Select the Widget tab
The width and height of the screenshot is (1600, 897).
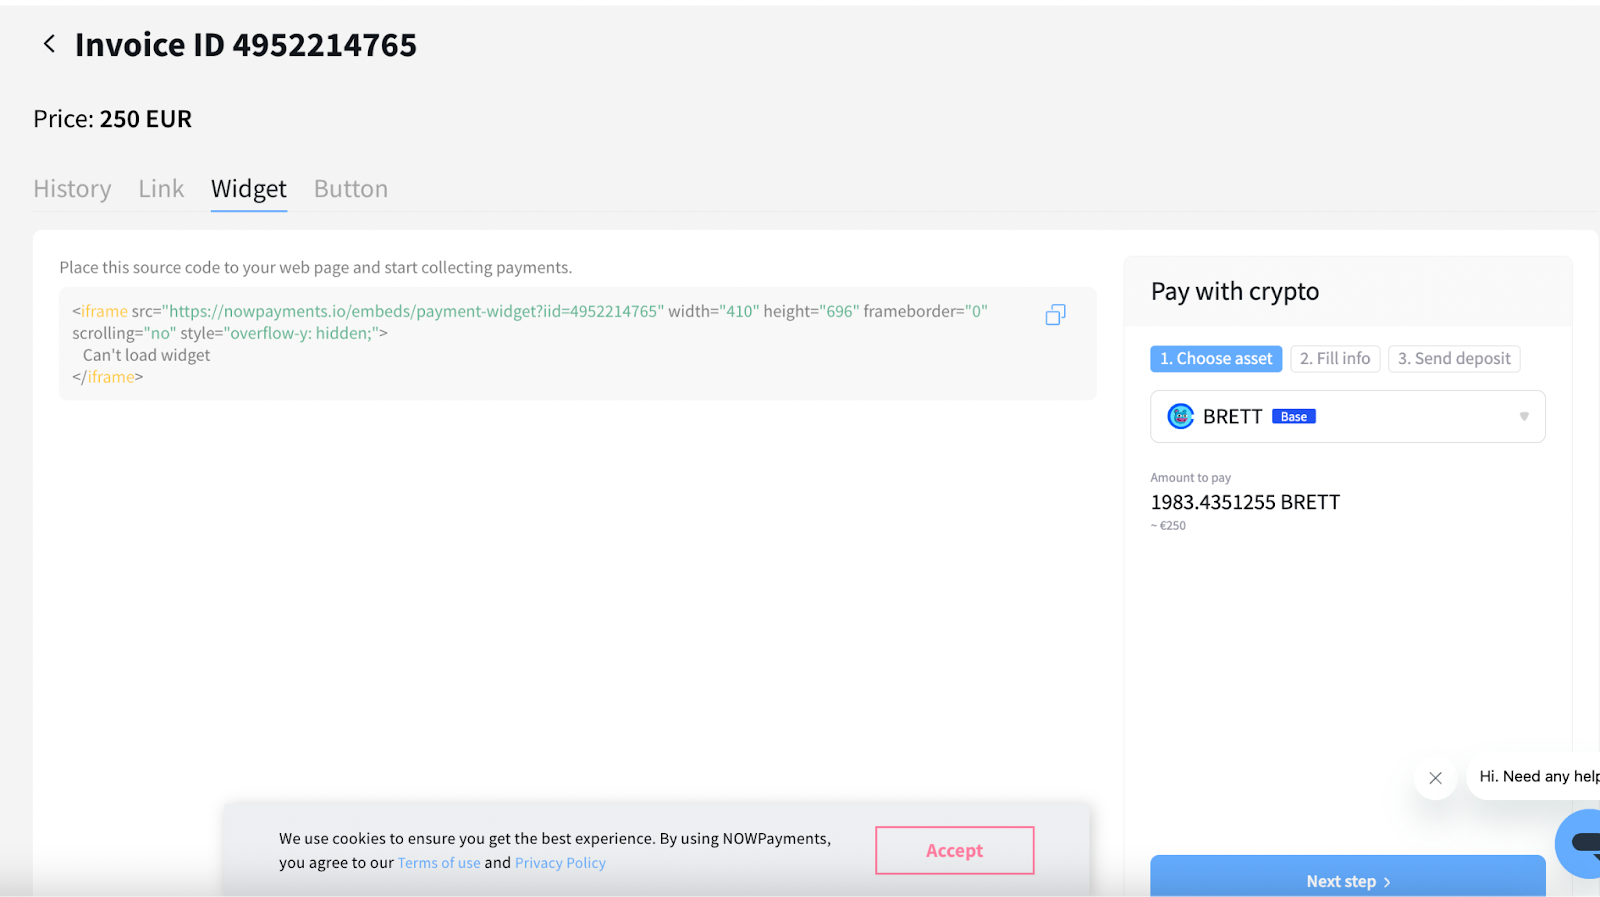point(249,189)
